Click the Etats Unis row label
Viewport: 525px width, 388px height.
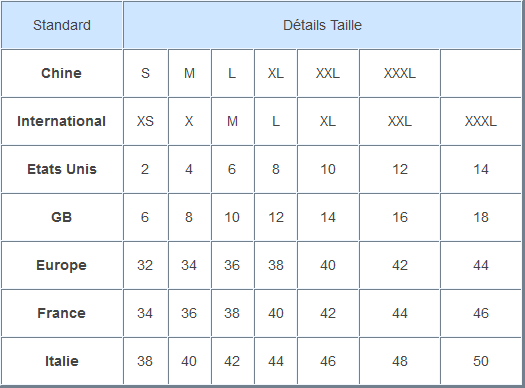tap(62, 169)
